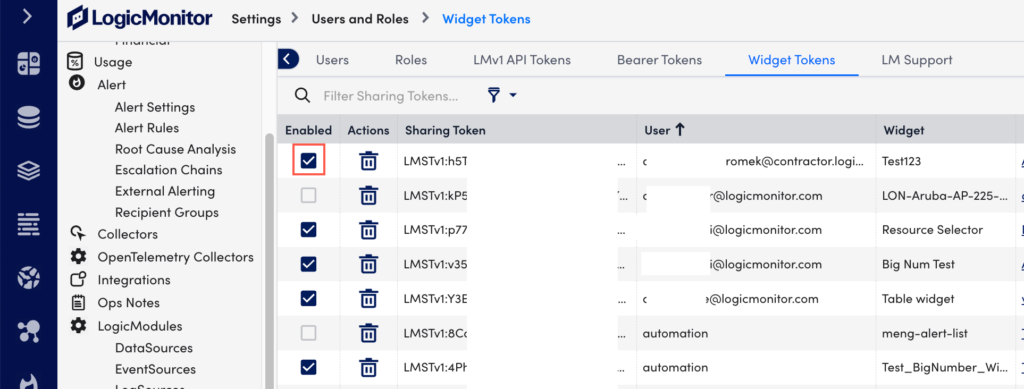Open Dashboards icon in dark navigation rail

28,64
